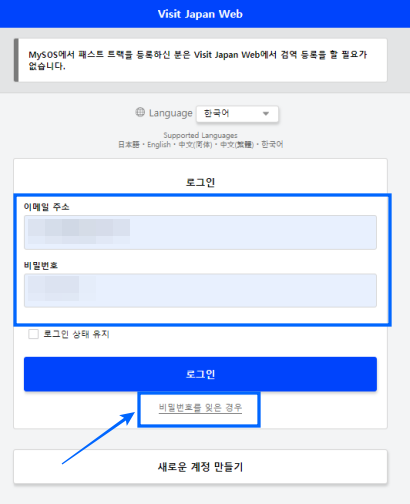Image resolution: width=410 pixels, height=504 pixels.
Task: Click the 로그인 상태 유지 label text
Action: coord(77,334)
